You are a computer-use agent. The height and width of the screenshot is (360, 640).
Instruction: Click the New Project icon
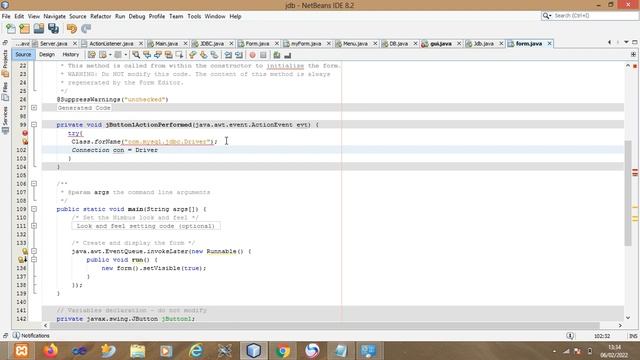(24, 29)
